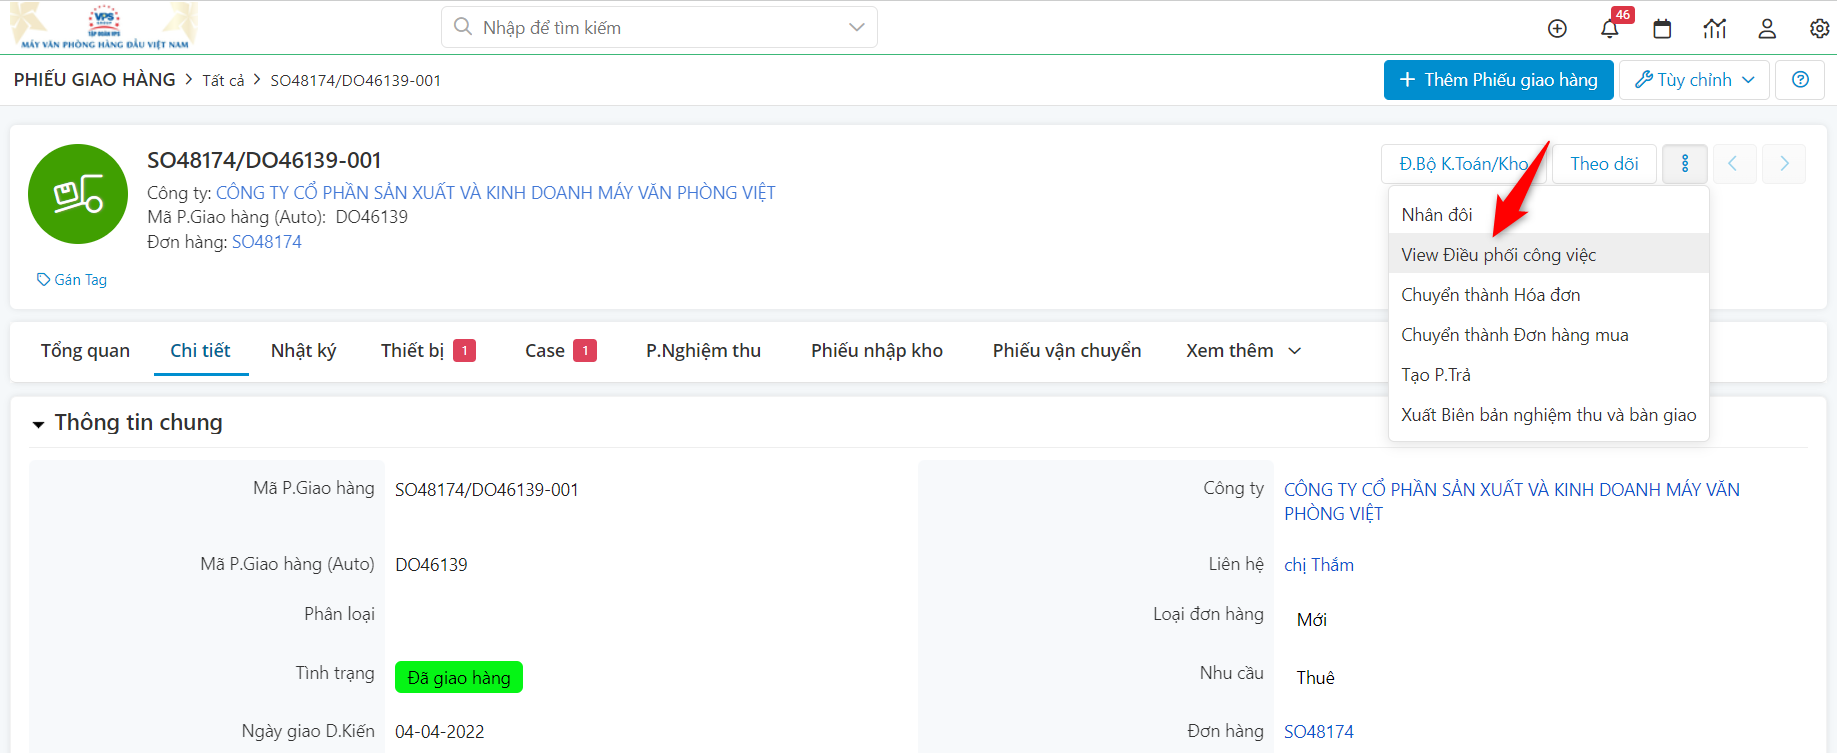
Task: Select Tạo P.Trả menu entry
Action: [x=1549, y=375]
